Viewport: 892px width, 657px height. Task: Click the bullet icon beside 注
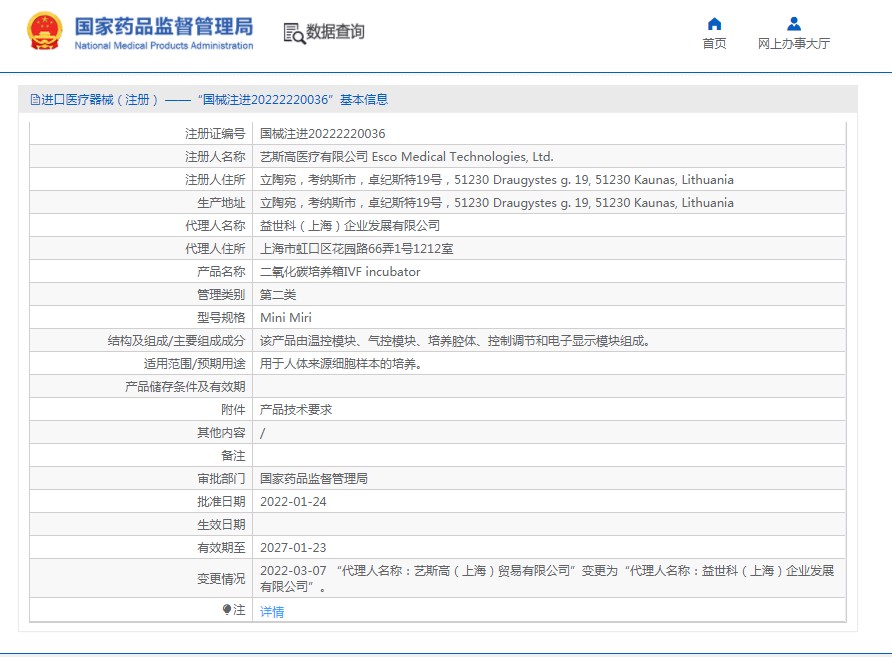tap(227, 610)
